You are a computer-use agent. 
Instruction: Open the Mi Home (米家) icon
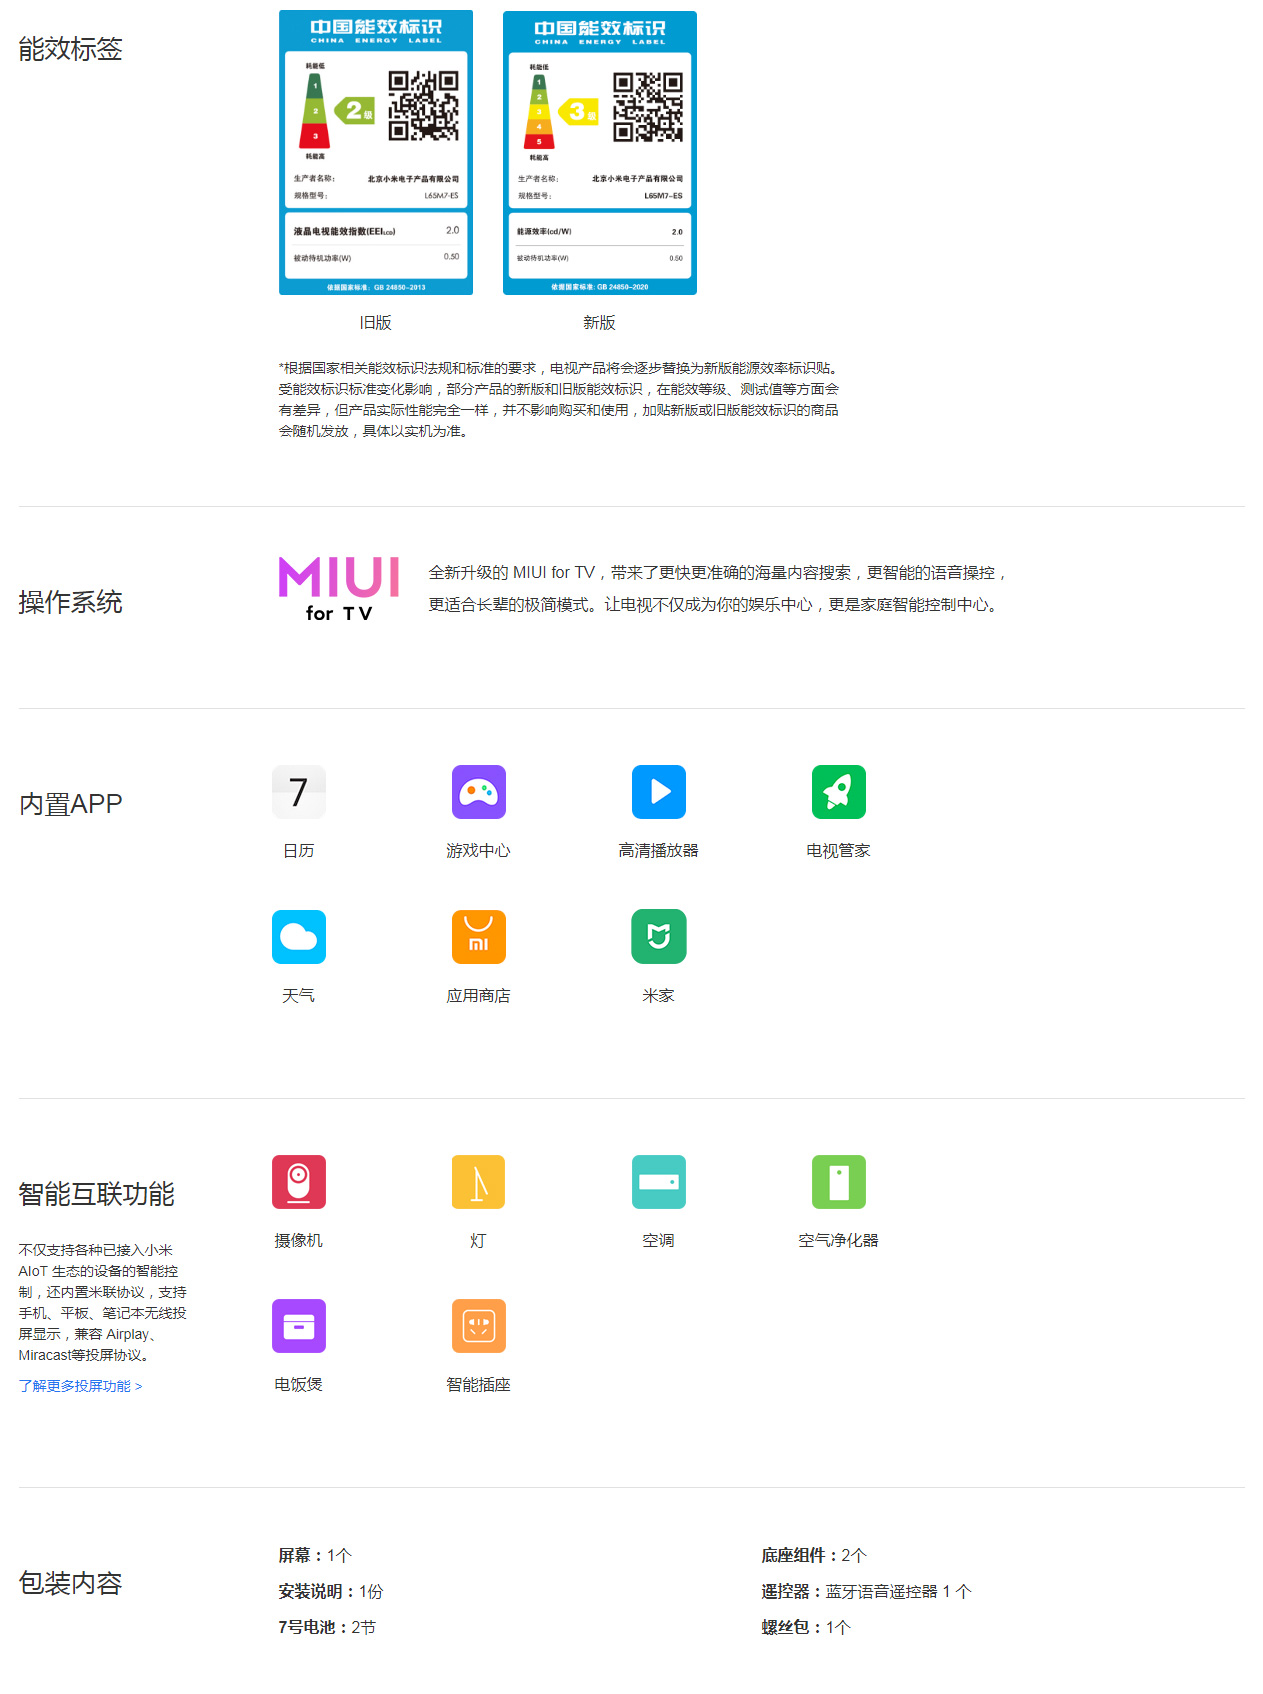click(x=658, y=937)
